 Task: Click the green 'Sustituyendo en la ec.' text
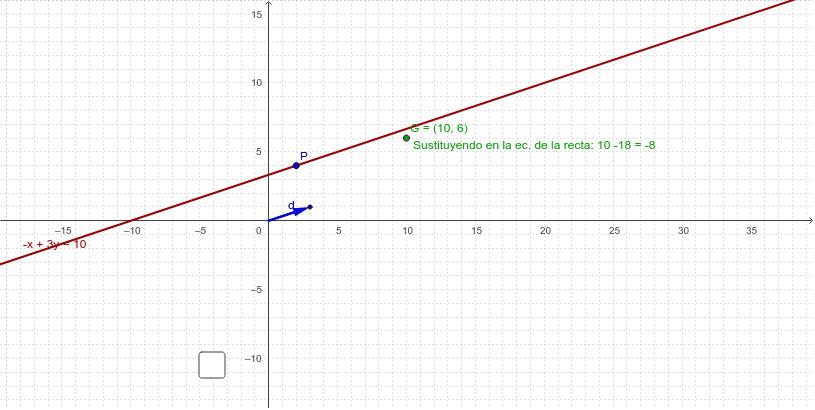pyautogui.click(x=534, y=146)
